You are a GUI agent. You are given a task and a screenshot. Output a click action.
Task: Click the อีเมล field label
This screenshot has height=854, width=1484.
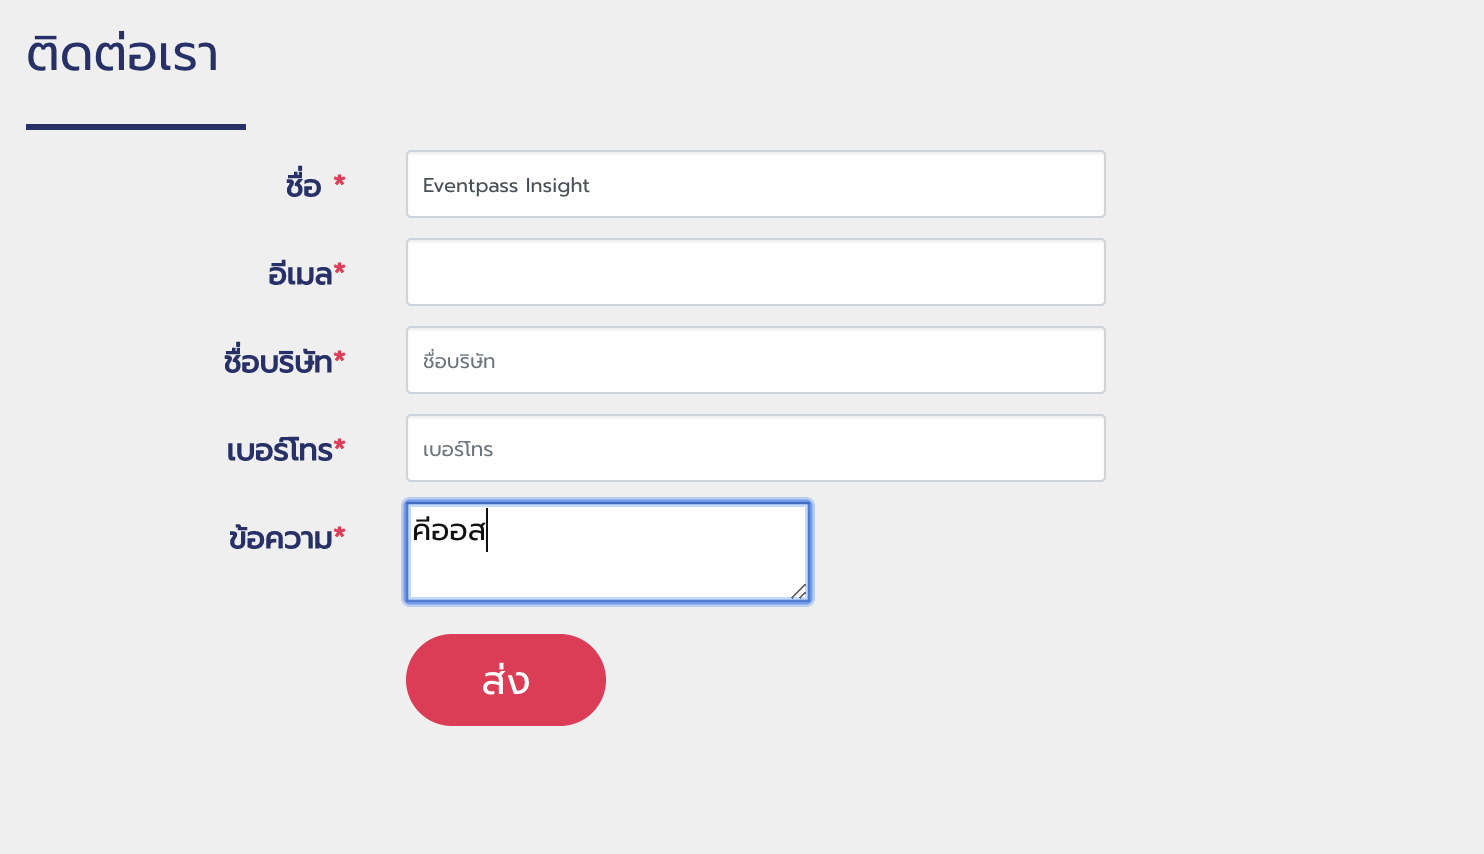pyautogui.click(x=300, y=273)
